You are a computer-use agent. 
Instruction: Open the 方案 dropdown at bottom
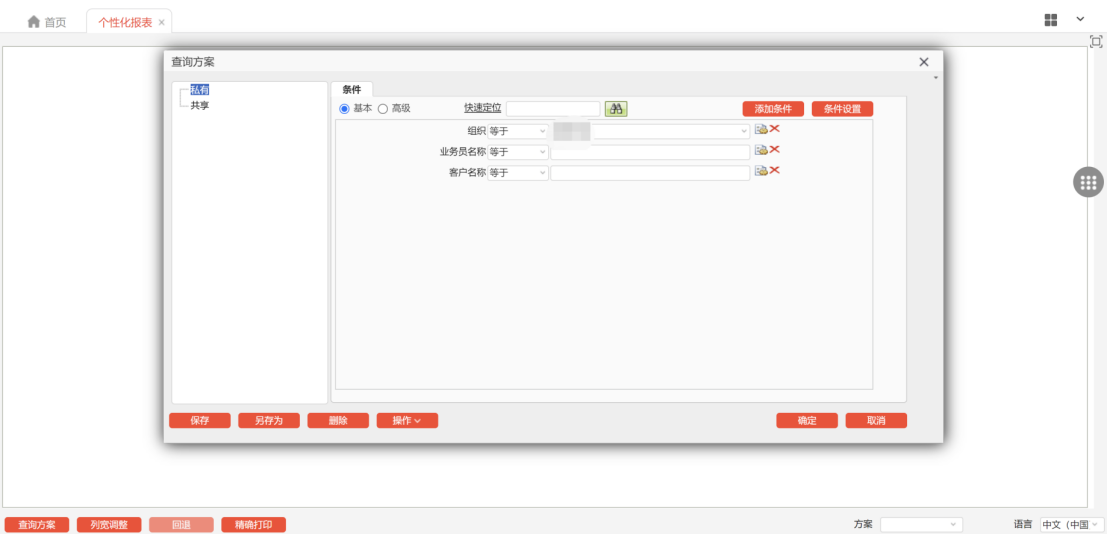921,524
